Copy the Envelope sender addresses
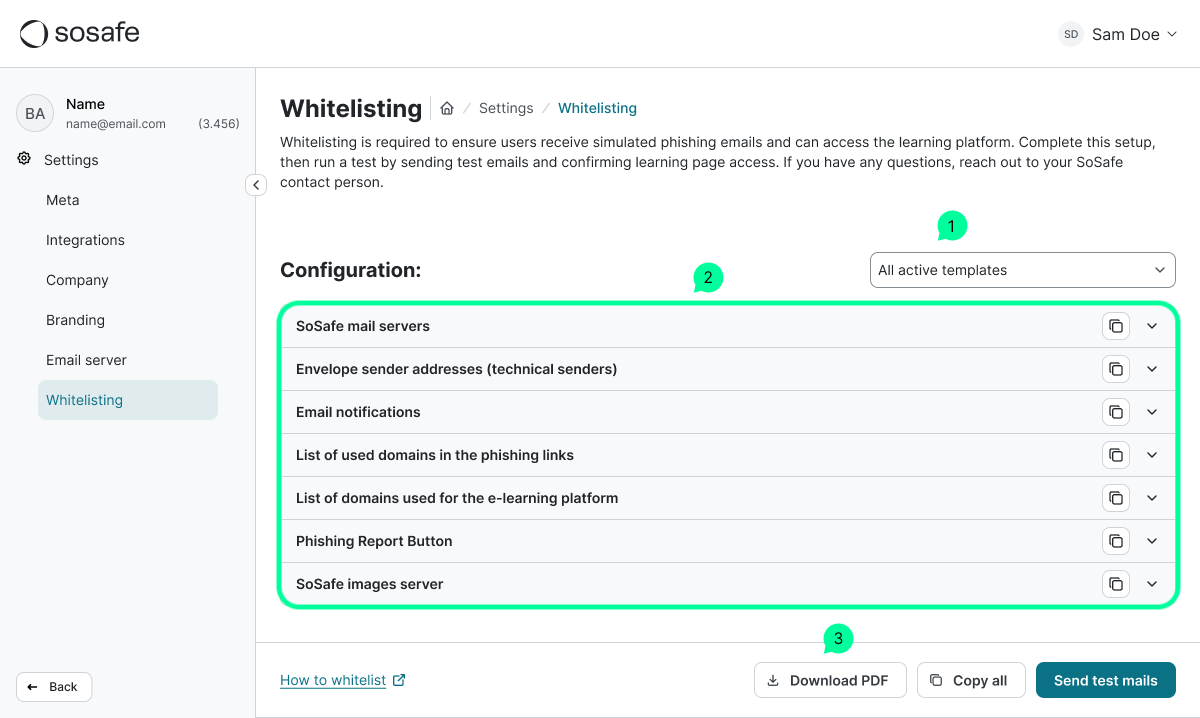This screenshot has width=1200, height=718. (1115, 369)
